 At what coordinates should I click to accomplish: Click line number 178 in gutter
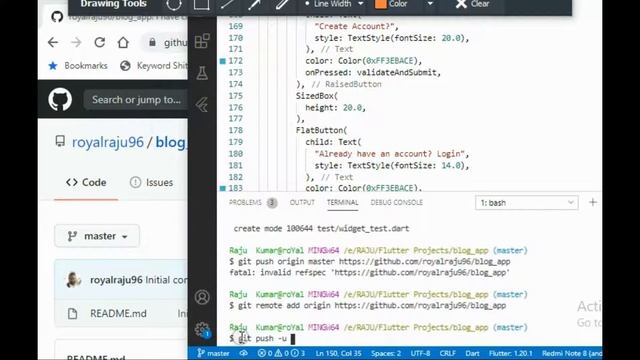click(x=236, y=130)
